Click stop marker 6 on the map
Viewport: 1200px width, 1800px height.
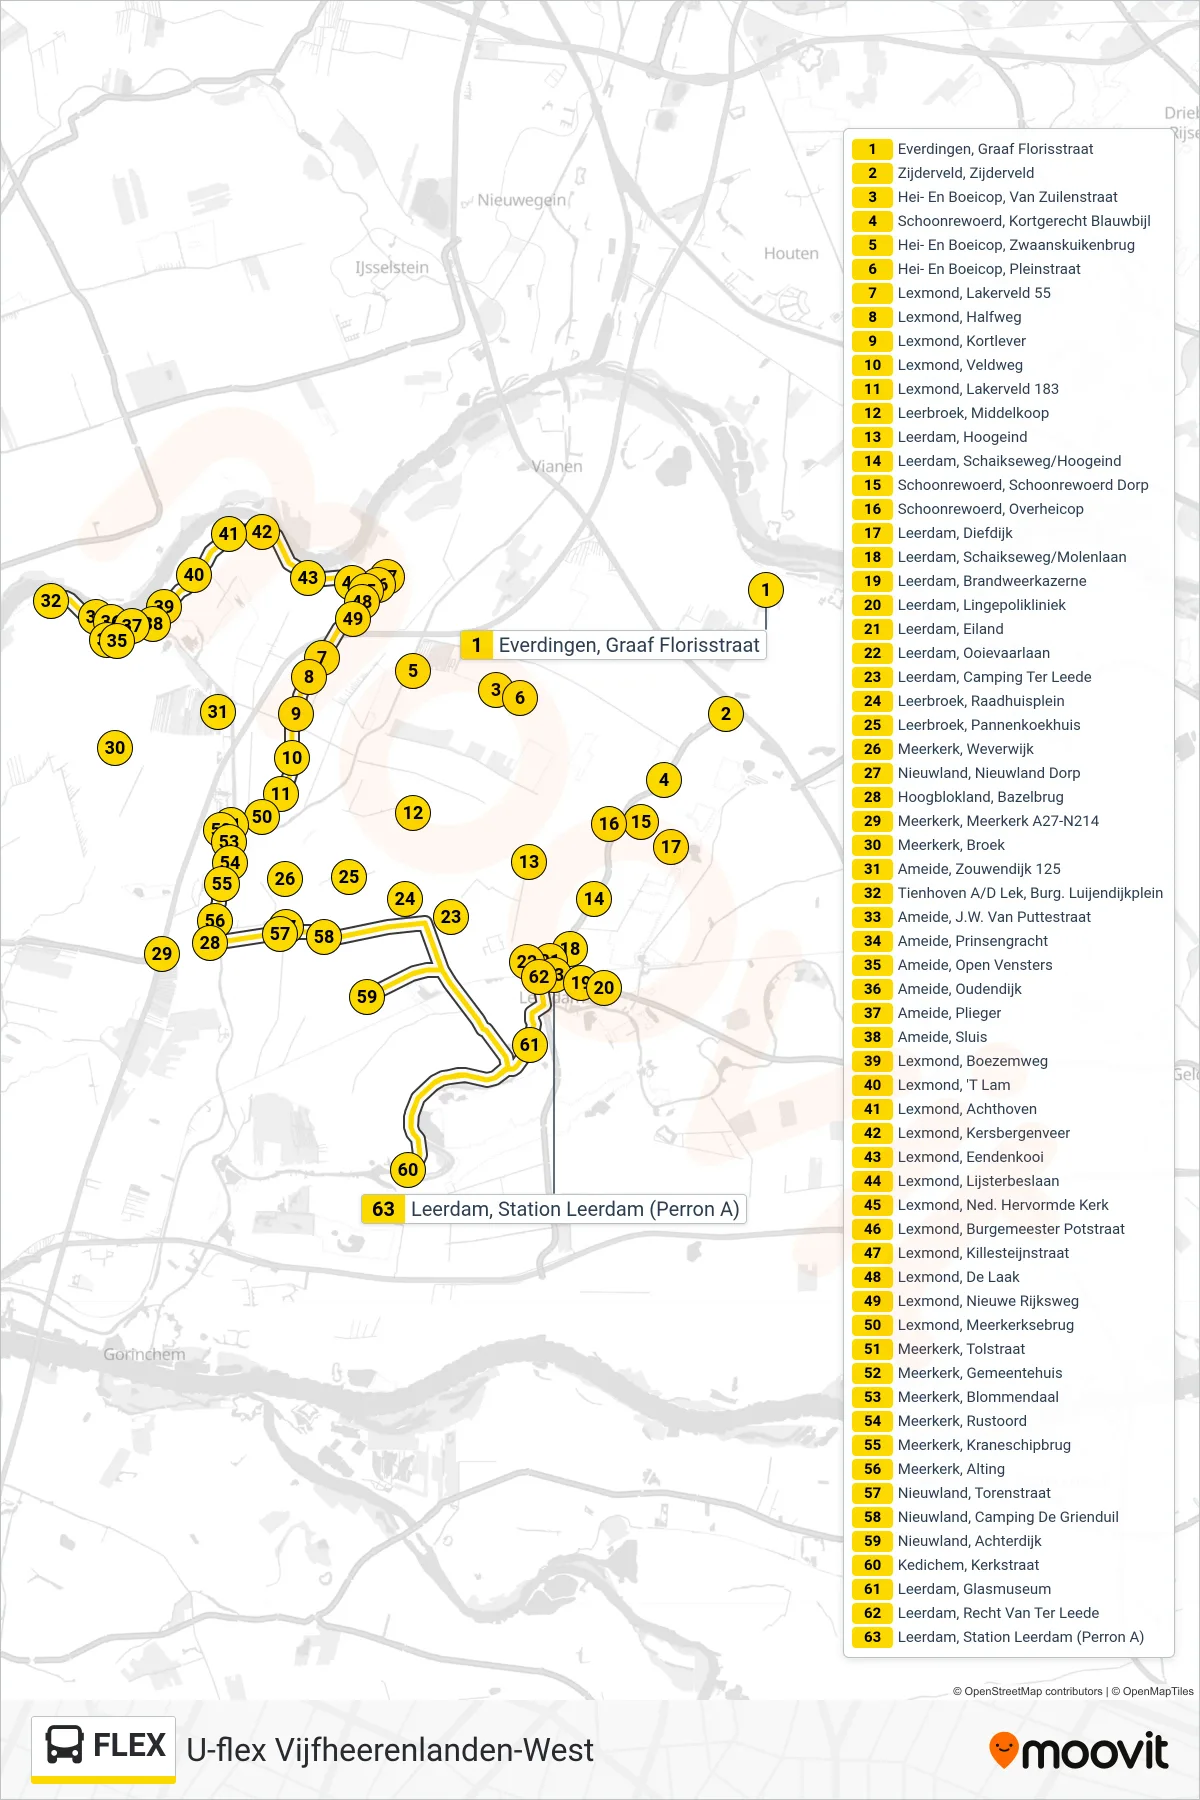click(x=520, y=698)
